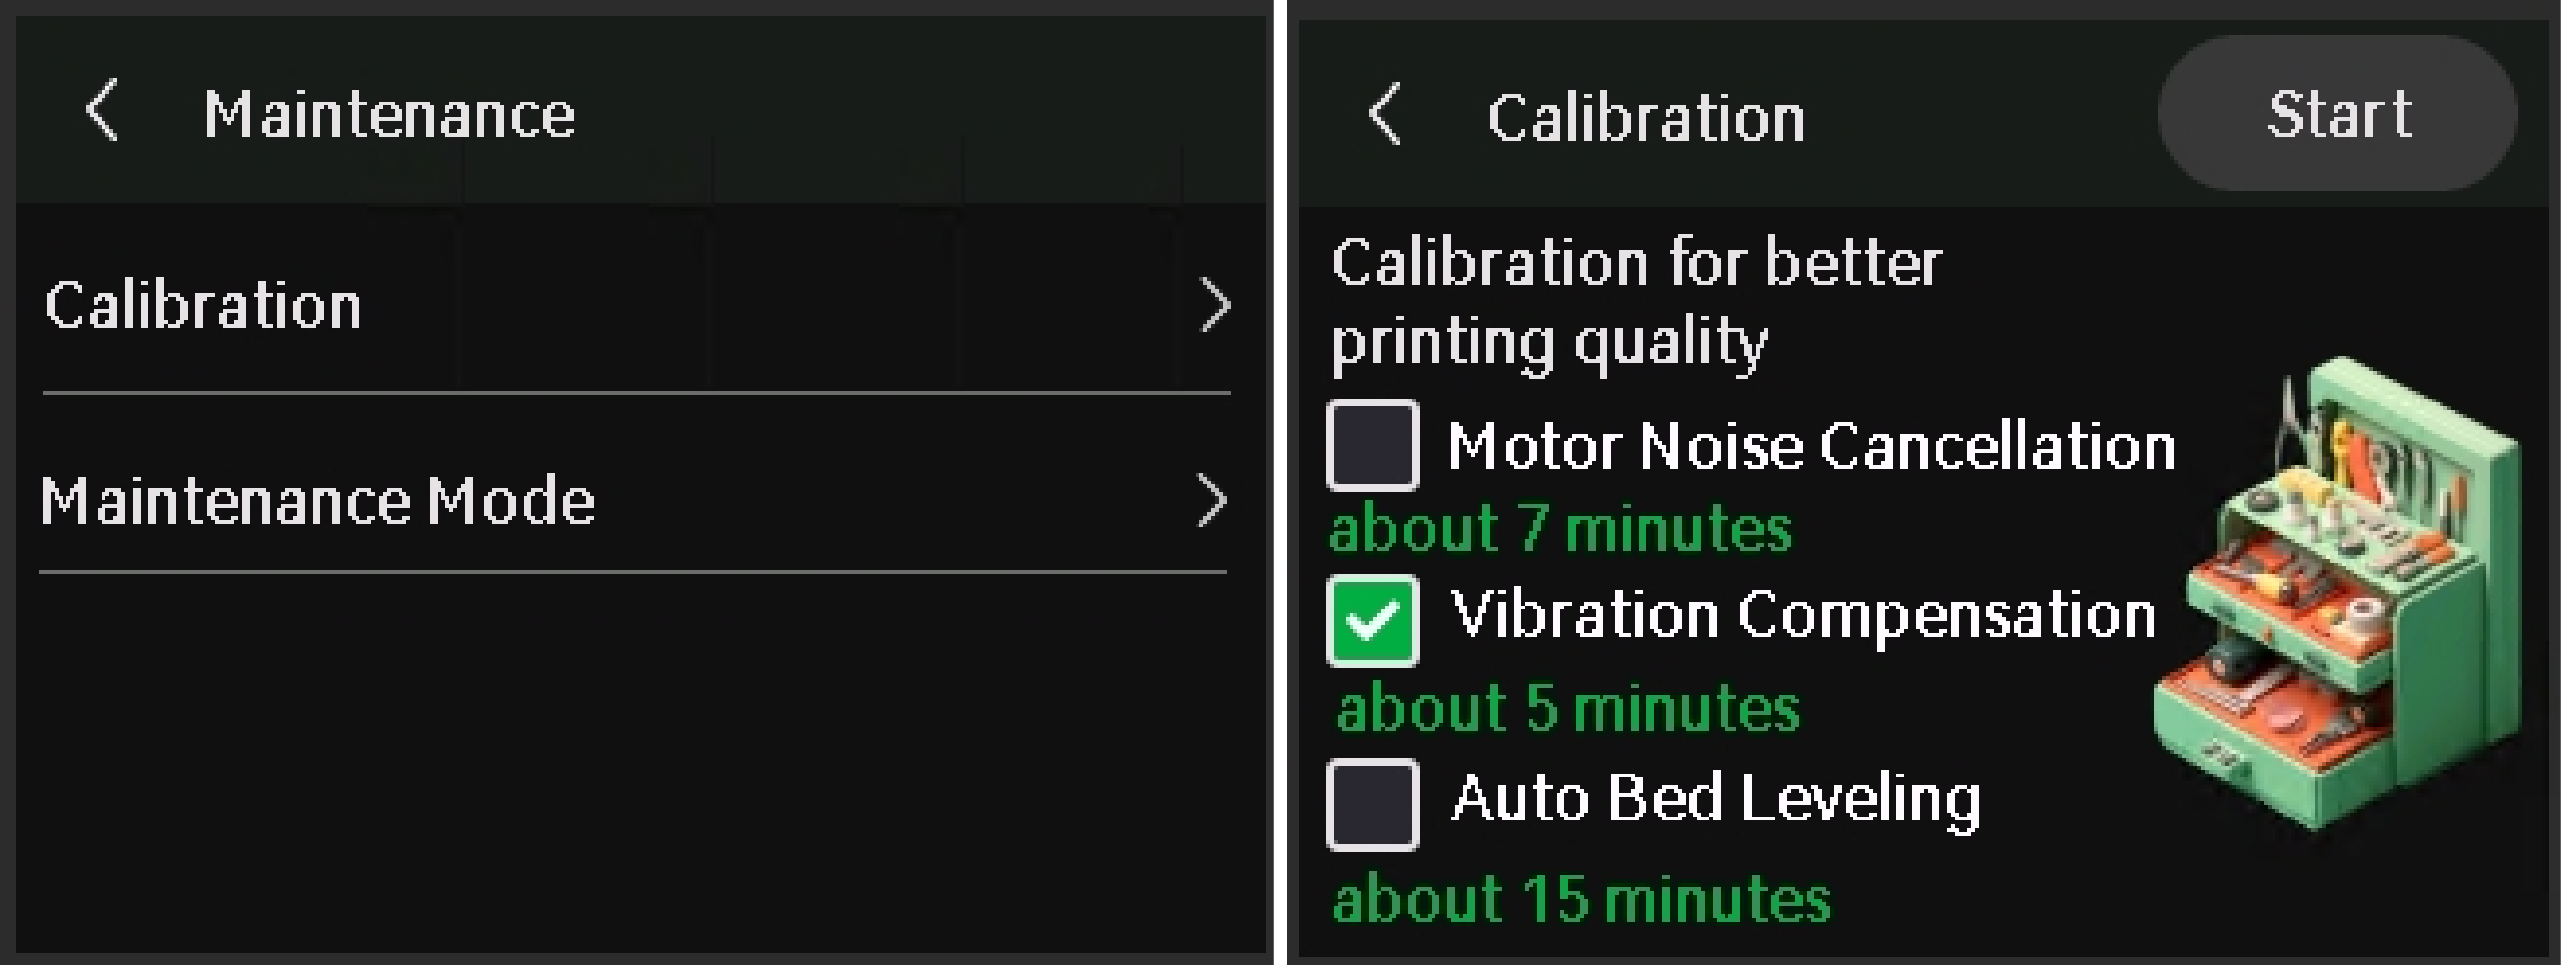Screen dimensions: 2561x965
Task: Click the 'about 7 minutes' estimate
Action: coord(1561,528)
